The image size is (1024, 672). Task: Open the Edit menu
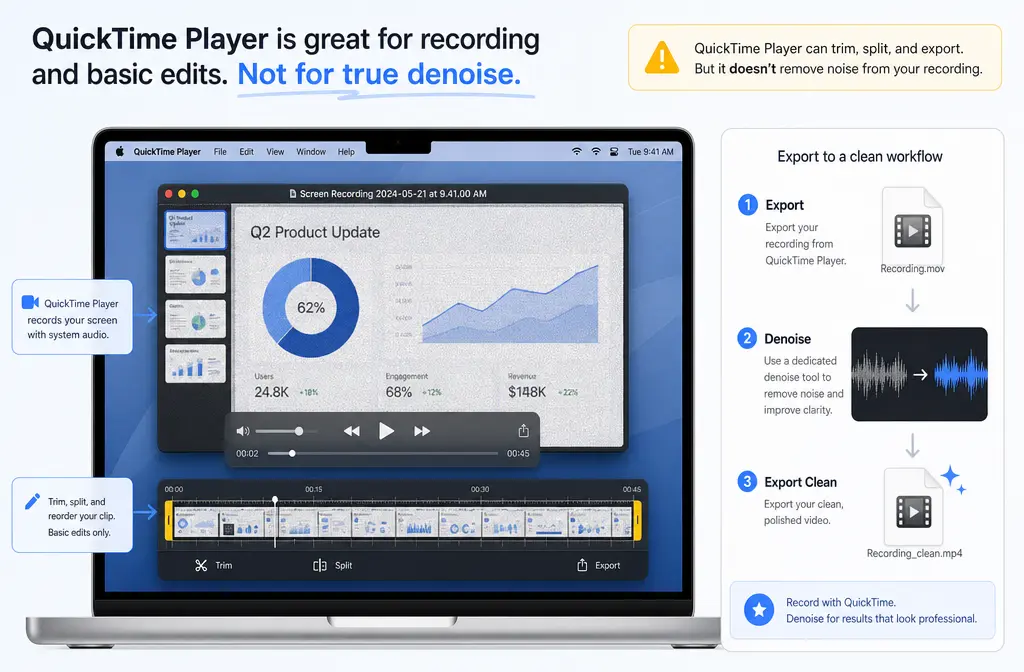tap(246, 152)
